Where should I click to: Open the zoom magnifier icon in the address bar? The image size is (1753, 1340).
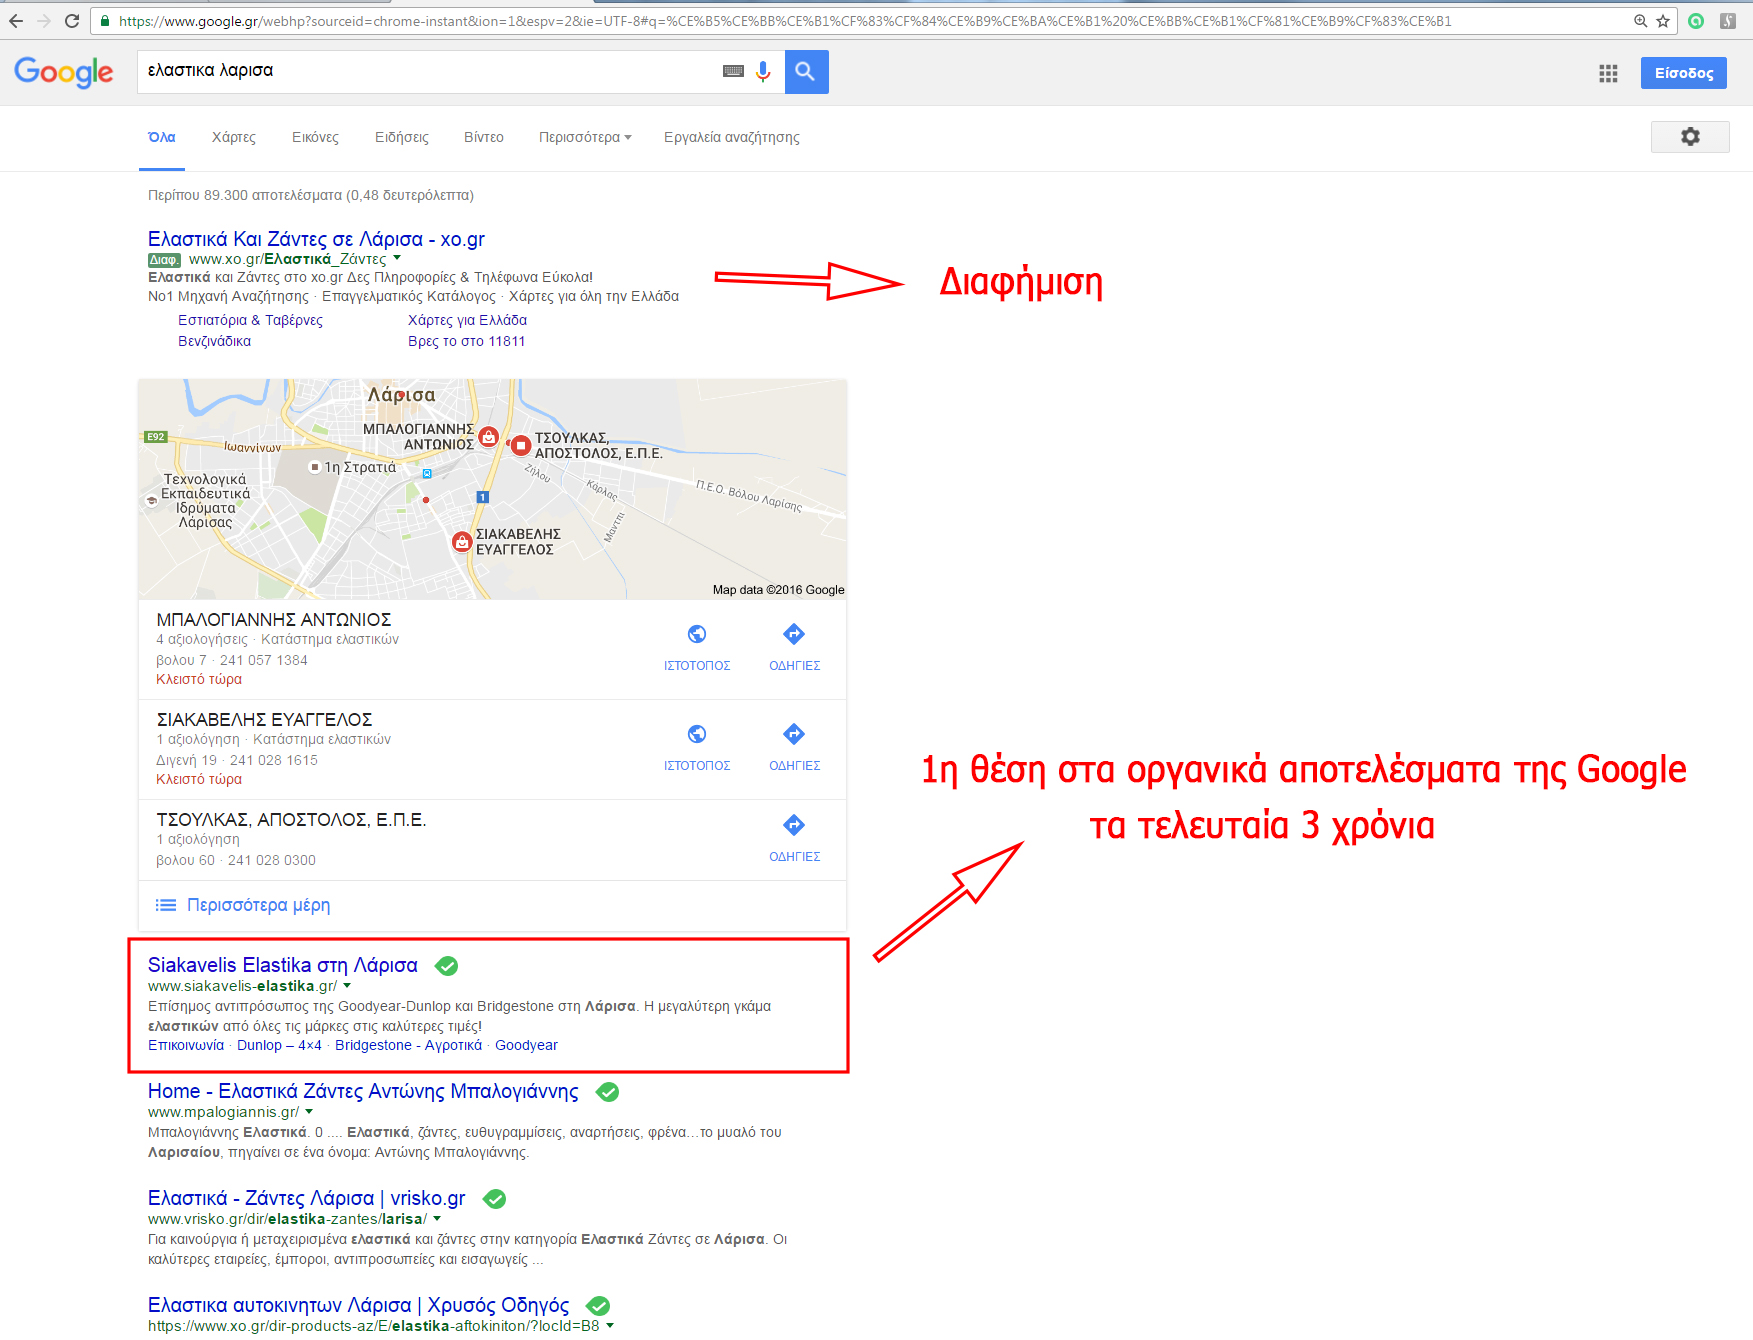coord(1641,21)
